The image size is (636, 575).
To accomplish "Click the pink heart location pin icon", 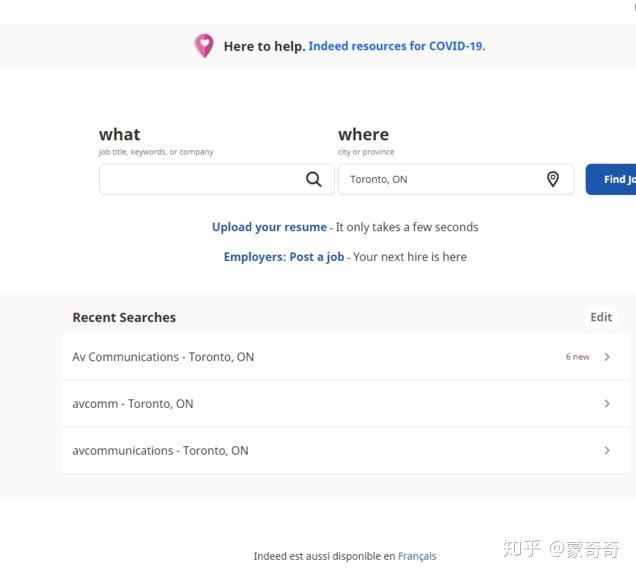I will 204,45.
